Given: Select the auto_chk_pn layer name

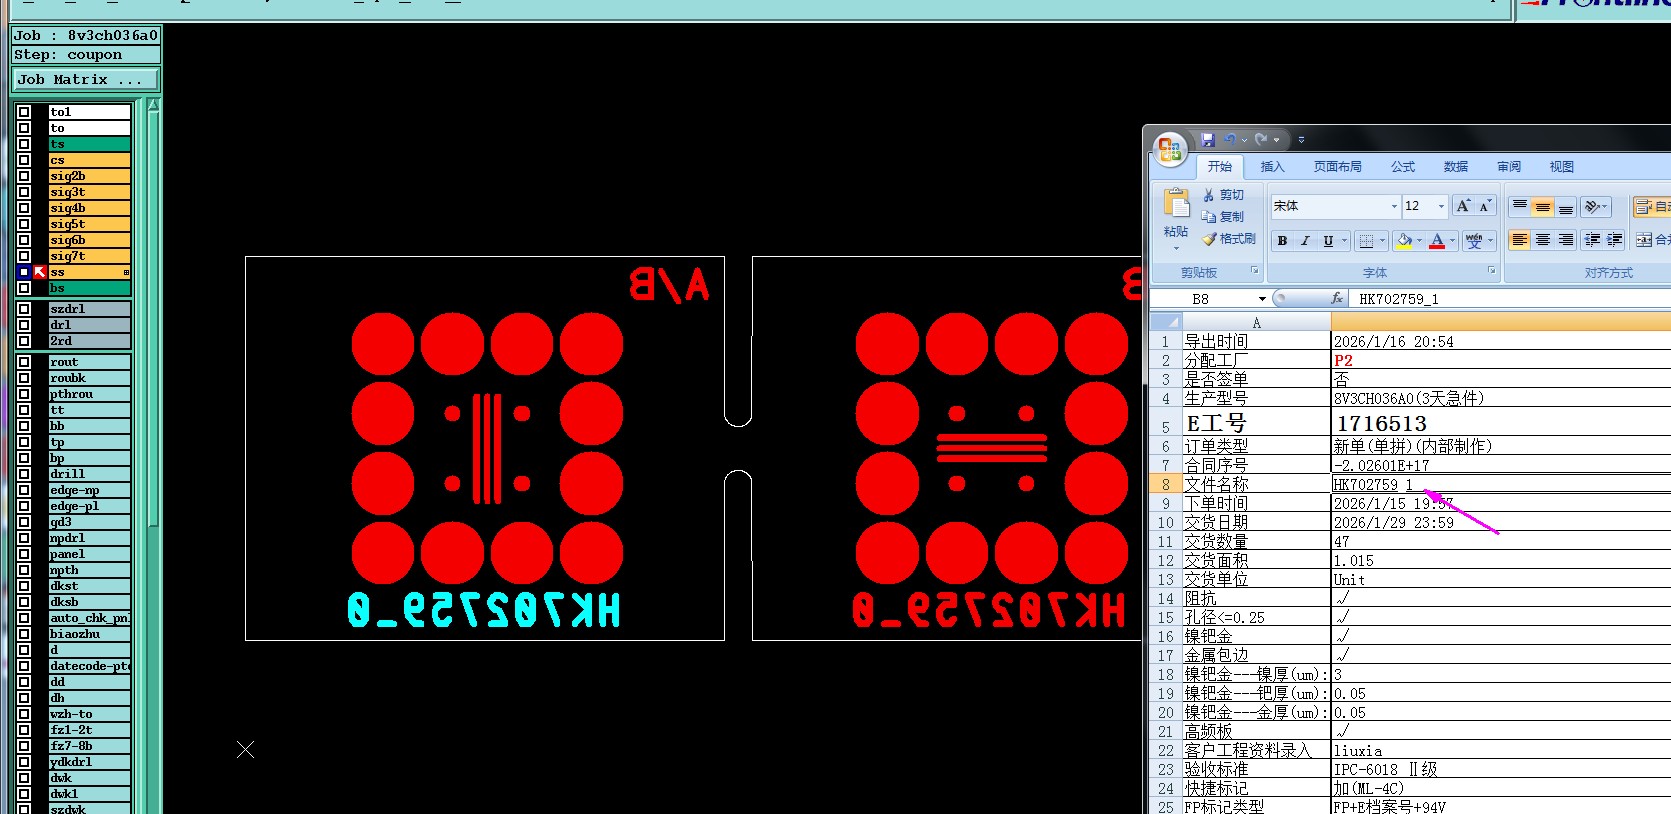Looking at the screenshot, I should pos(89,618).
